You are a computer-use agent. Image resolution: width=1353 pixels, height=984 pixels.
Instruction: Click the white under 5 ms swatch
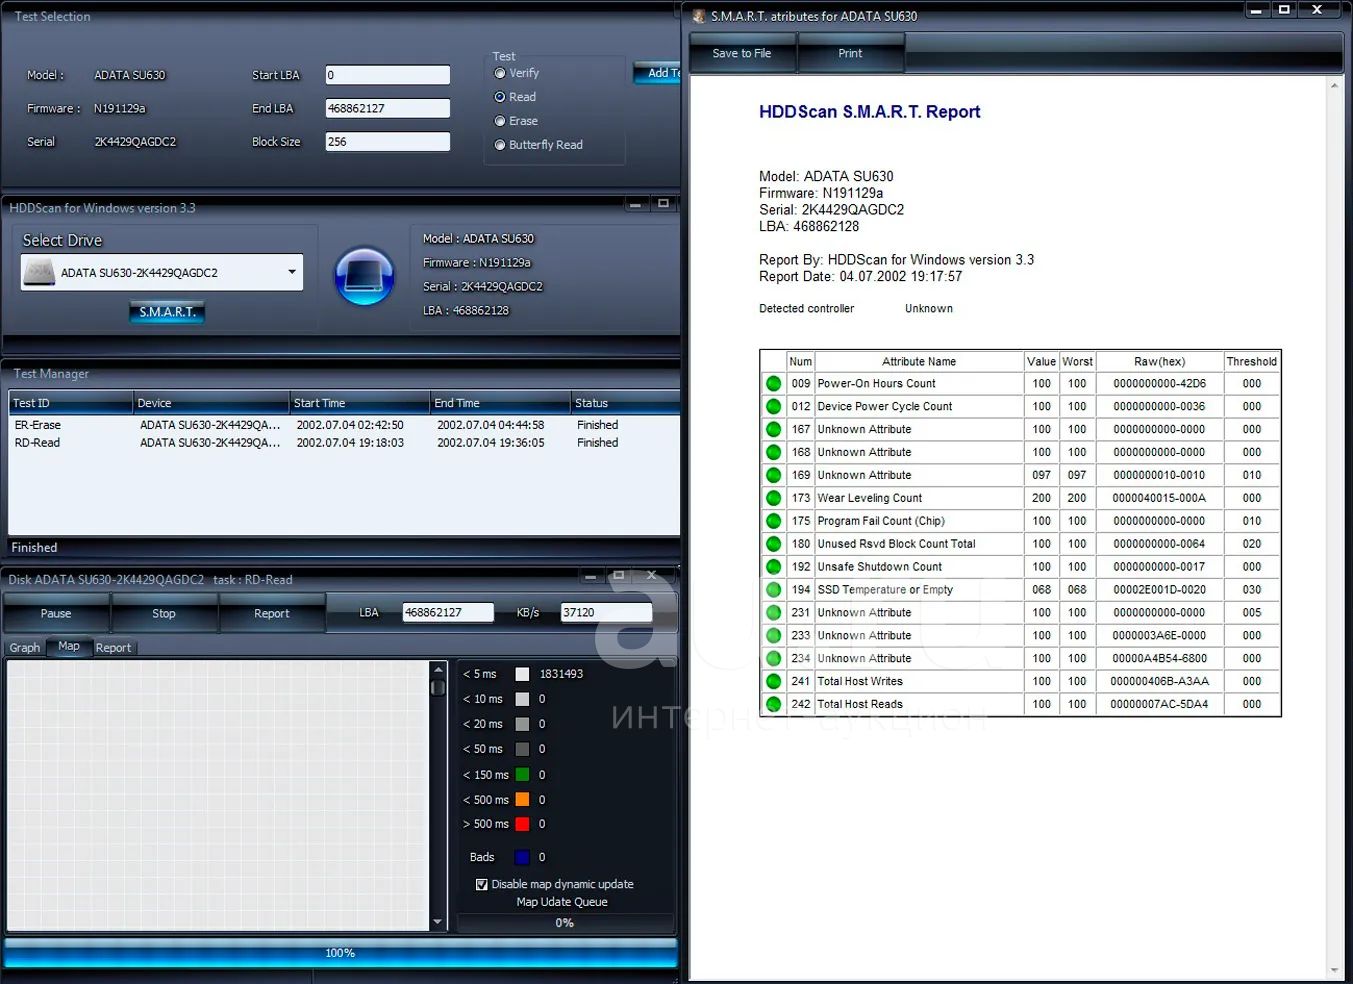522,674
